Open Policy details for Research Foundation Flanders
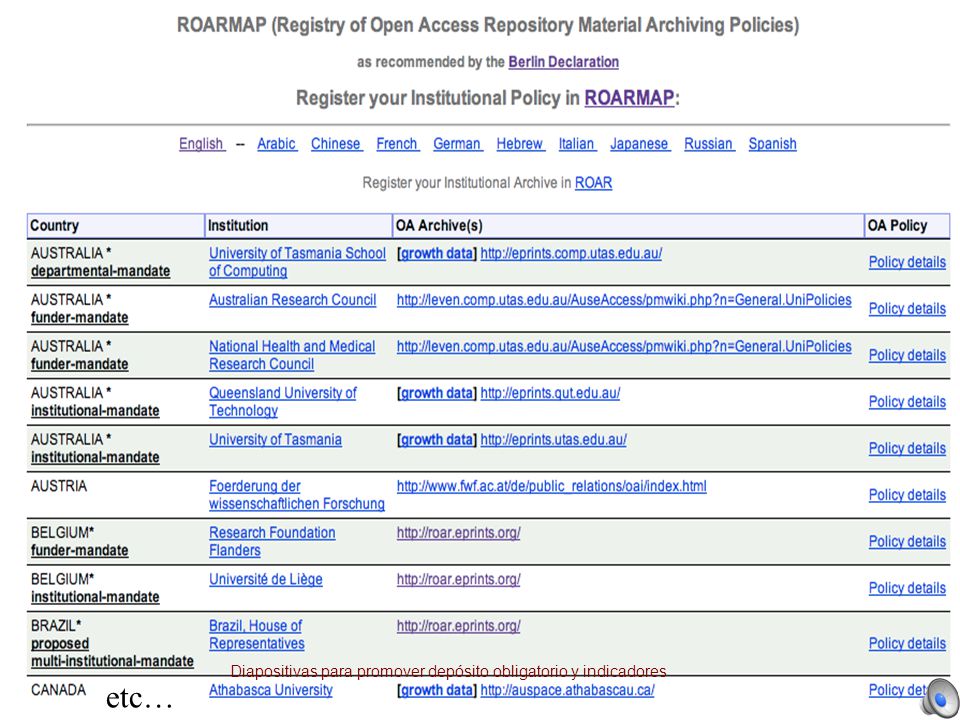 (907, 541)
